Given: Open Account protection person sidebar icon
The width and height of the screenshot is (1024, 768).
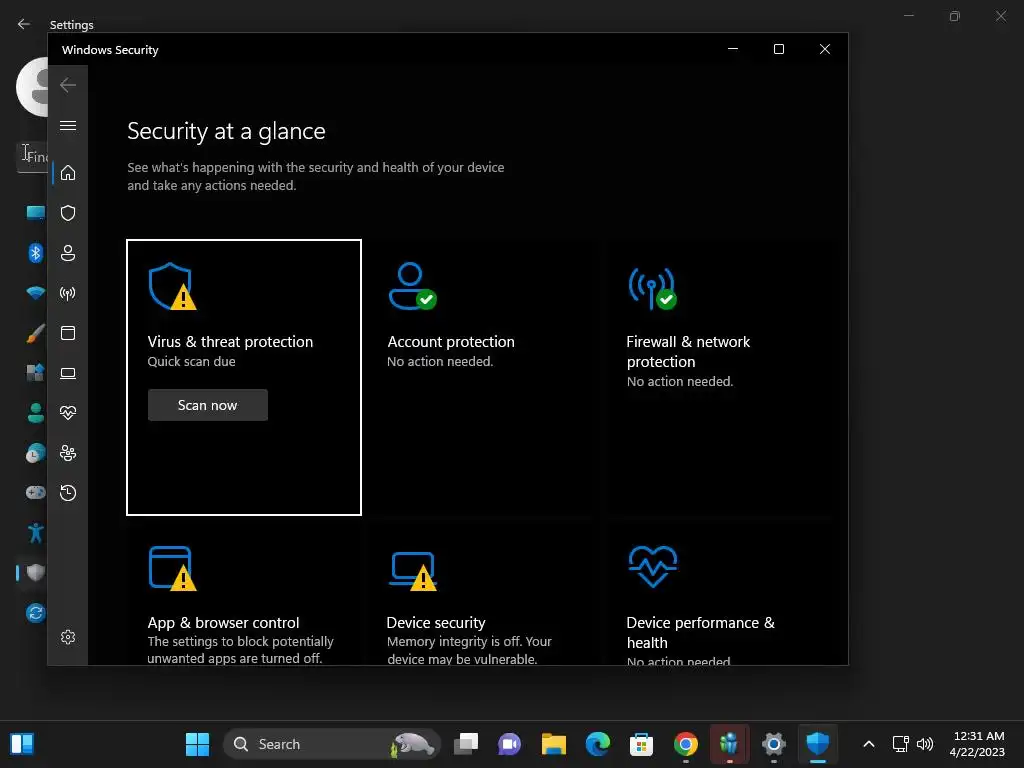Looking at the screenshot, I should (x=68, y=253).
